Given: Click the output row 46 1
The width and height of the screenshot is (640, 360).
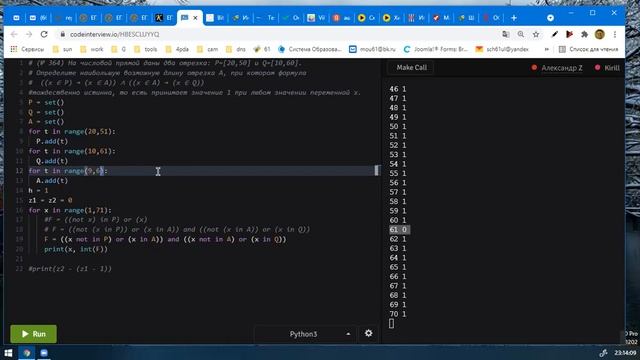Looking at the screenshot, I should (398, 89).
